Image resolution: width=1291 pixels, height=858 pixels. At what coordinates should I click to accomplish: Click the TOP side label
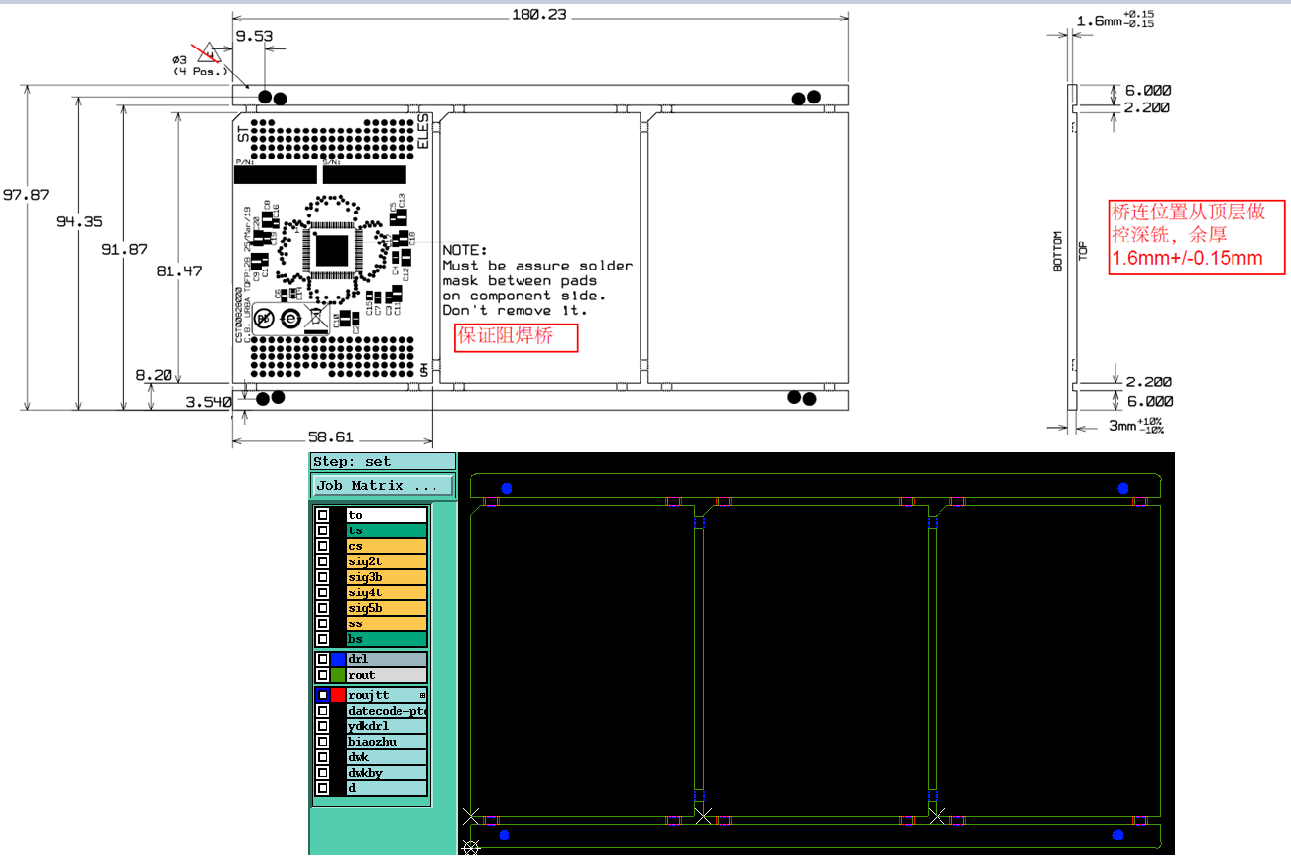point(1081,251)
